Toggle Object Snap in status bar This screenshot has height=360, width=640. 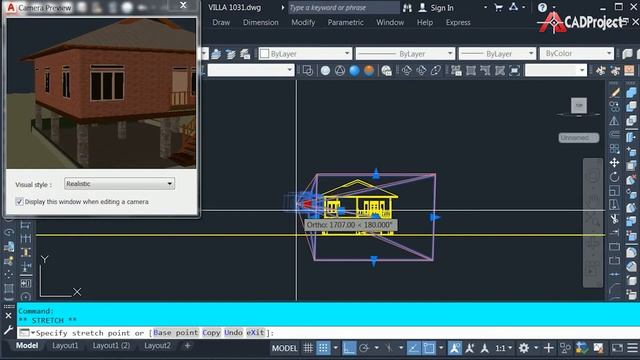pyautogui.click(x=429, y=348)
